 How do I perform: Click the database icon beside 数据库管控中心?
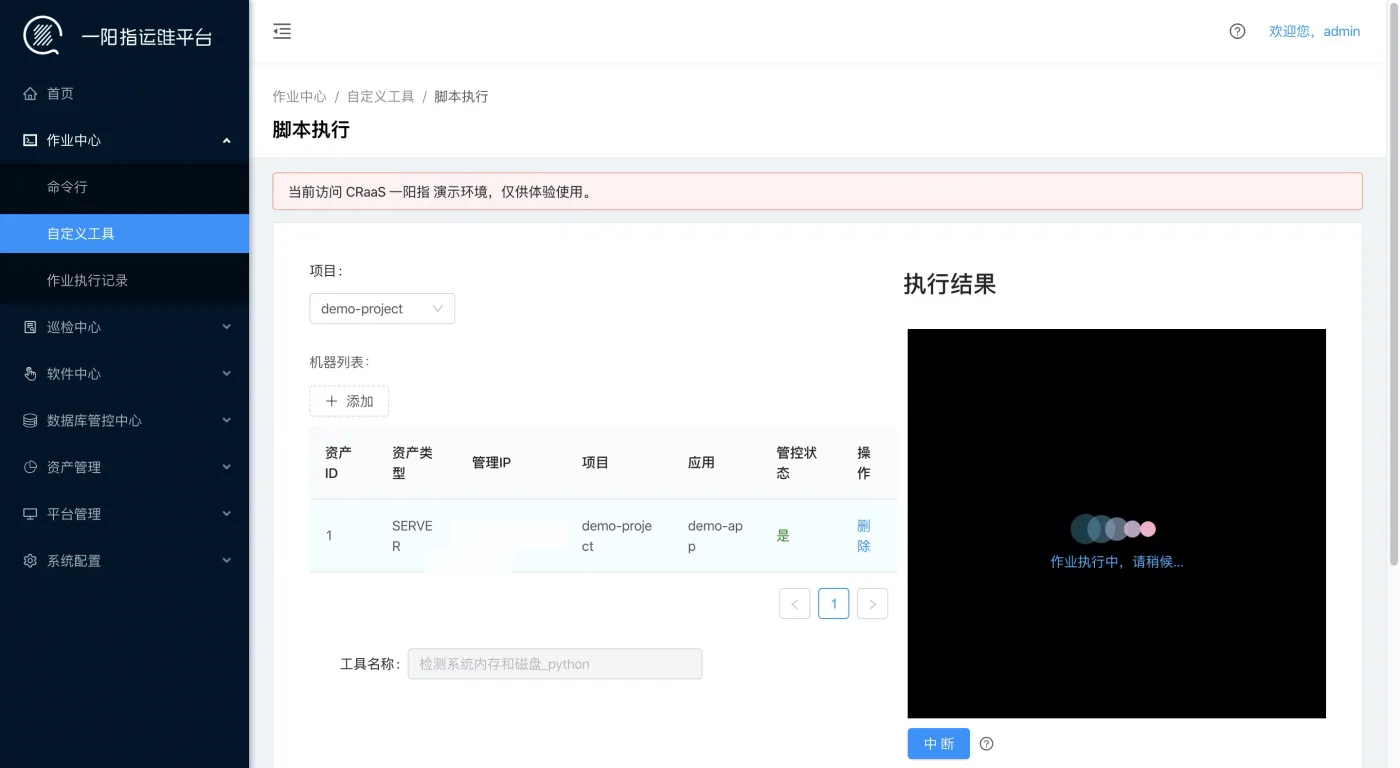pos(30,421)
